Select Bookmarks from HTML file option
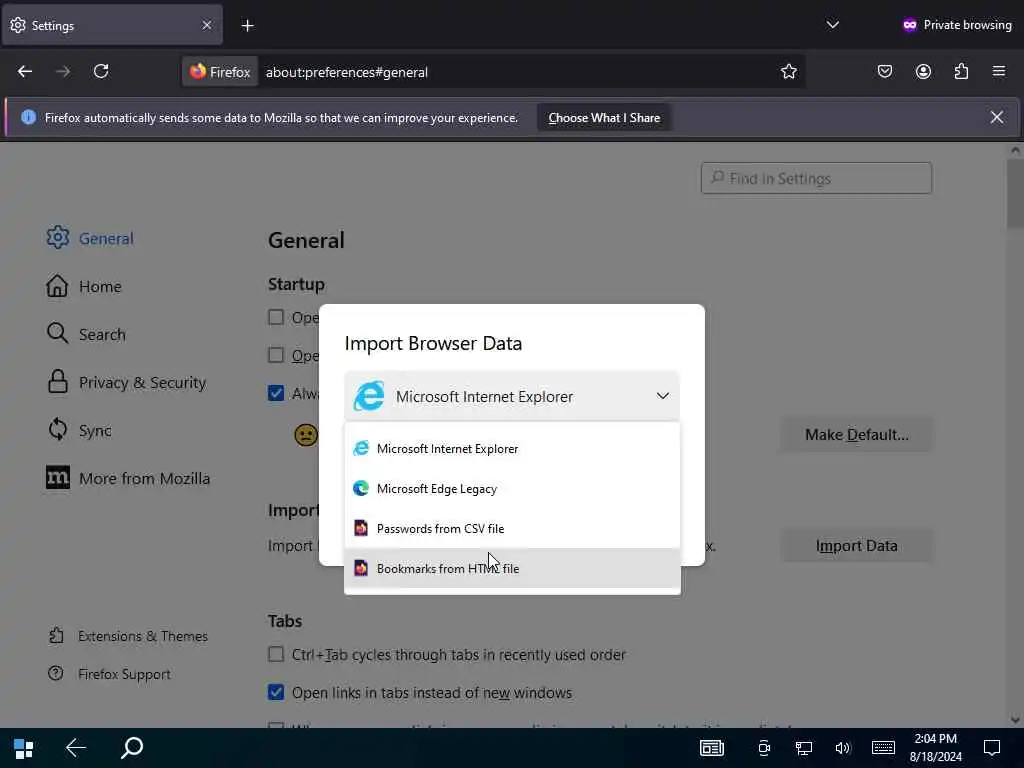1024x768 pixels. coord(512,568)
